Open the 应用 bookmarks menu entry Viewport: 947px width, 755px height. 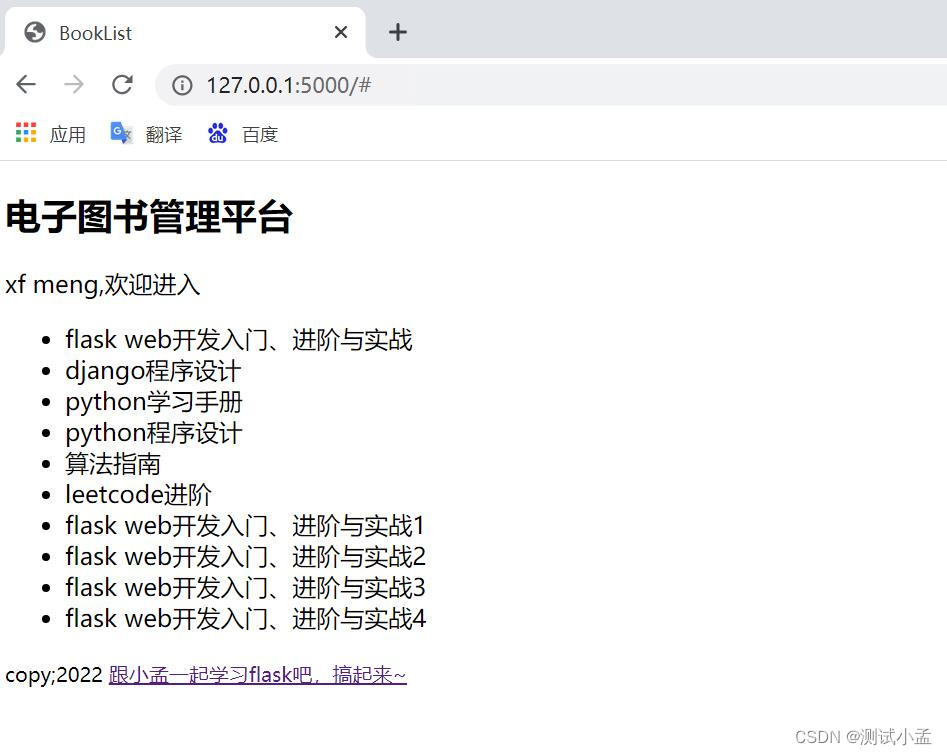(67, 133)
